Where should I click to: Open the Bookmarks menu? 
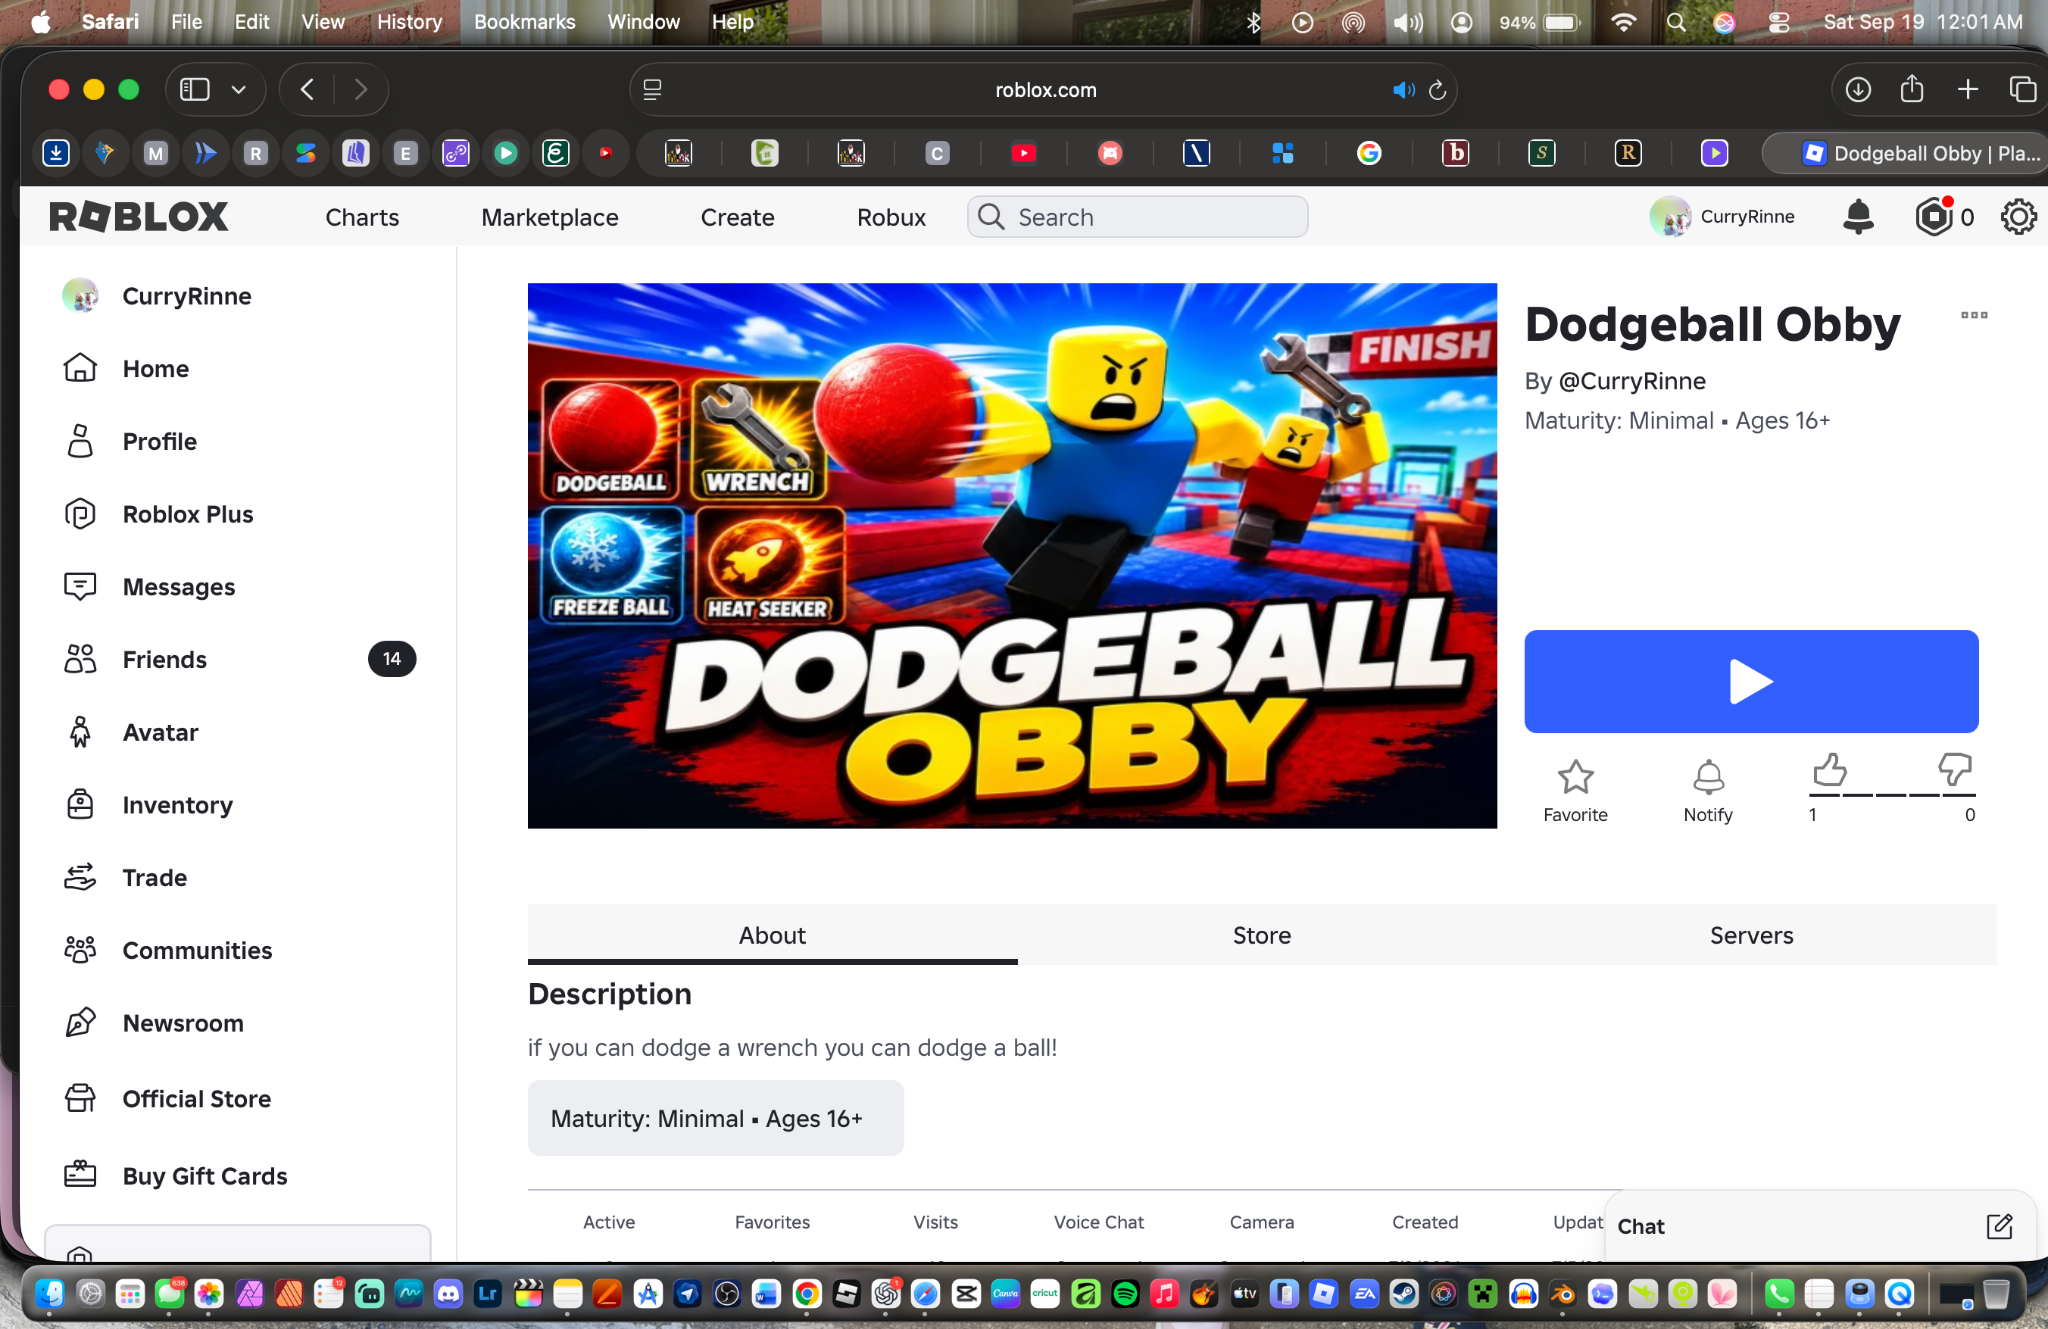click(x=524, y=22)
